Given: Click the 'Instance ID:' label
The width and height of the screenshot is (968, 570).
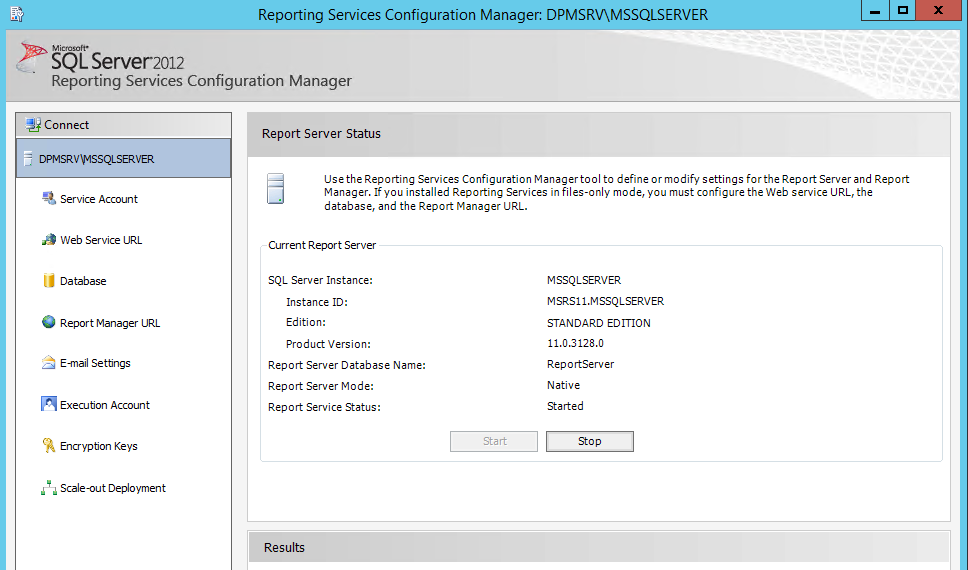Looking at the screenshot, I should point(317,302).
